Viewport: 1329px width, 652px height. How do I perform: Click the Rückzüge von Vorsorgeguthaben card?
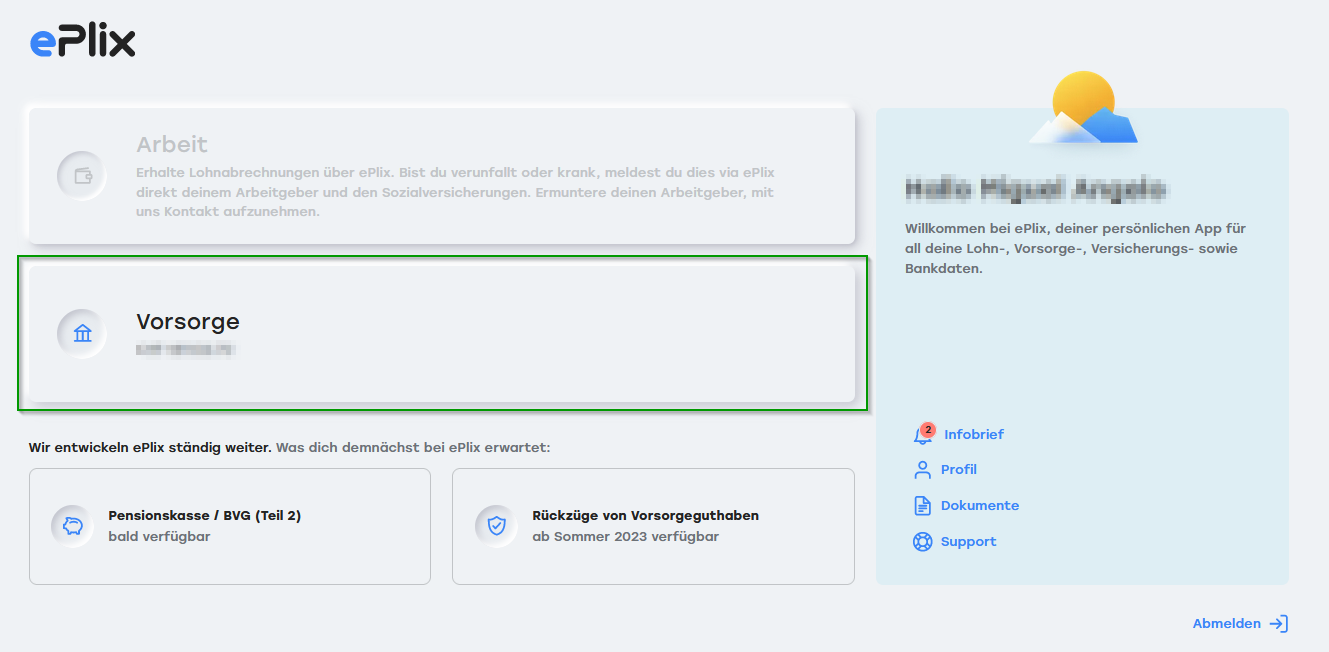point(653,526)
